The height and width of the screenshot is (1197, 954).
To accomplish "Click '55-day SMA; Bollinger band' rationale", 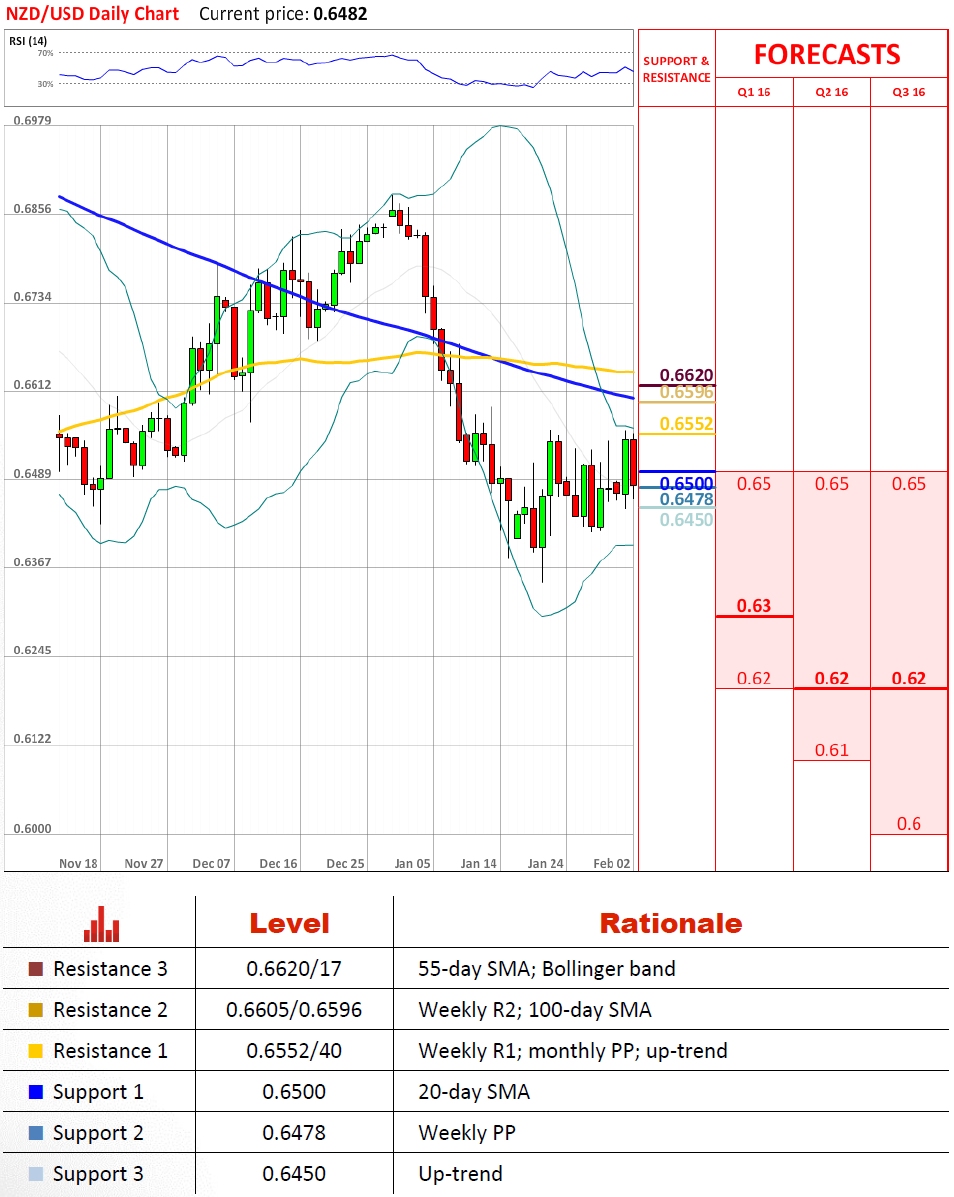I will tap(546, 969).
